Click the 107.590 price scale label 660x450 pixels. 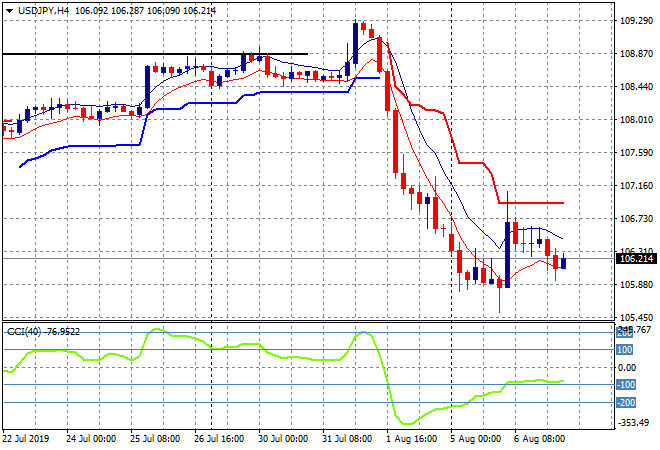636,152
